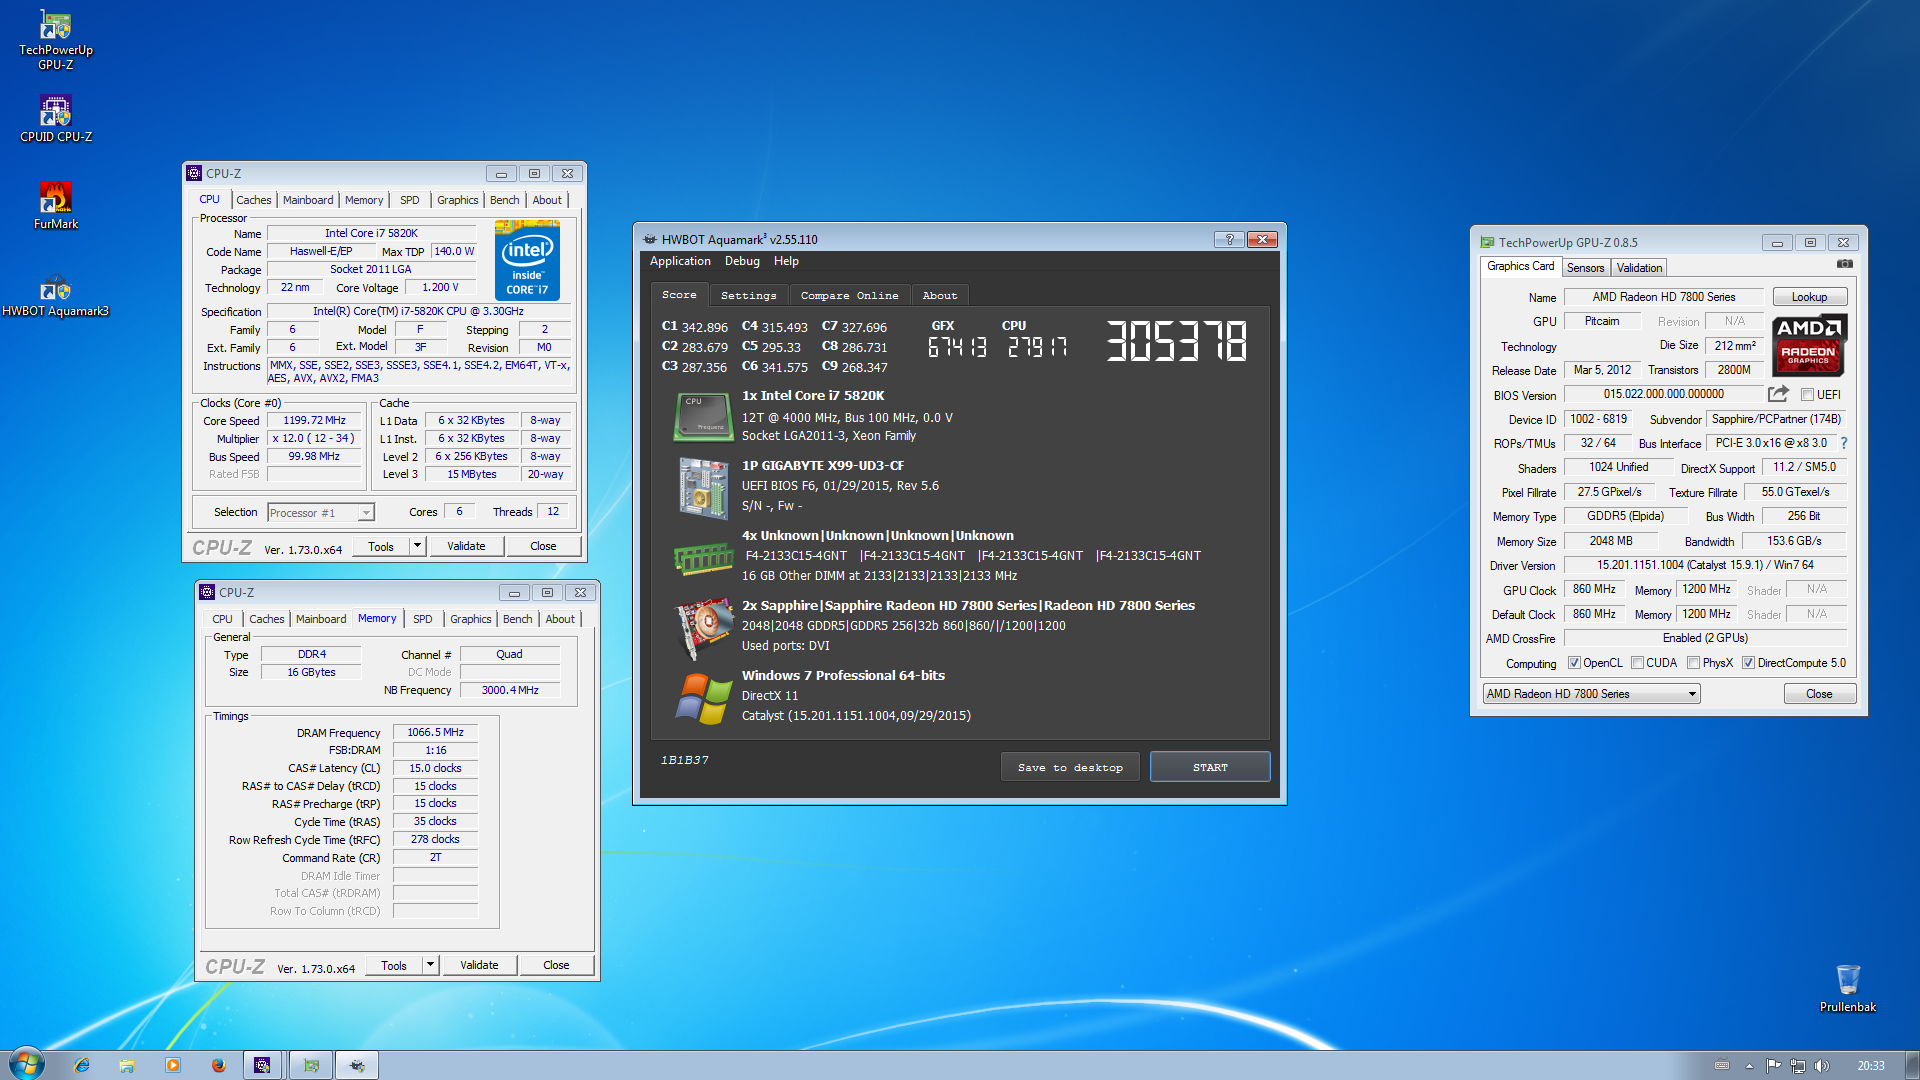
Task: Open the Windows Start menu orb
Action: coord(26,1064)
